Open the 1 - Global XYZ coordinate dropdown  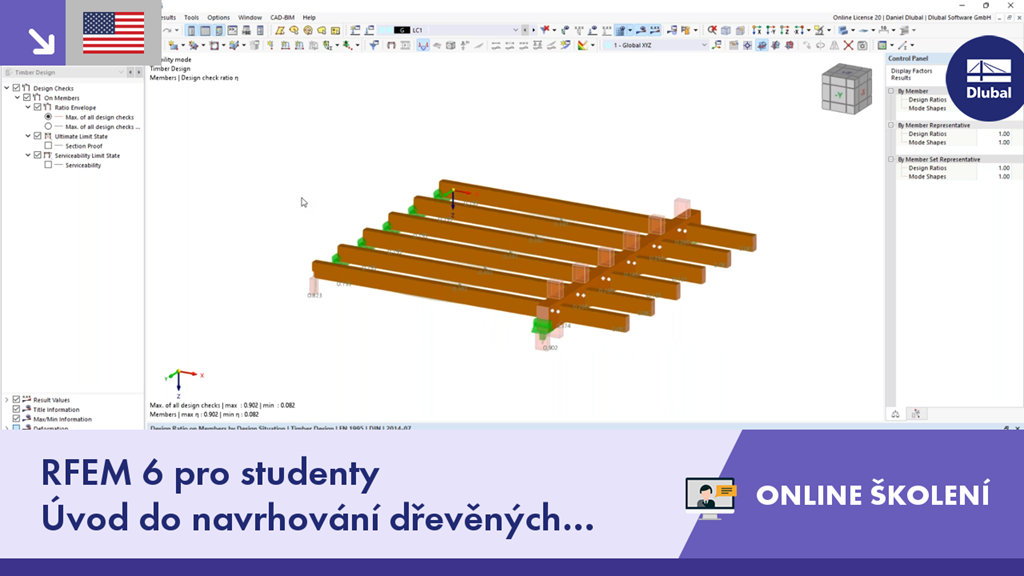[x=703, y=45]
